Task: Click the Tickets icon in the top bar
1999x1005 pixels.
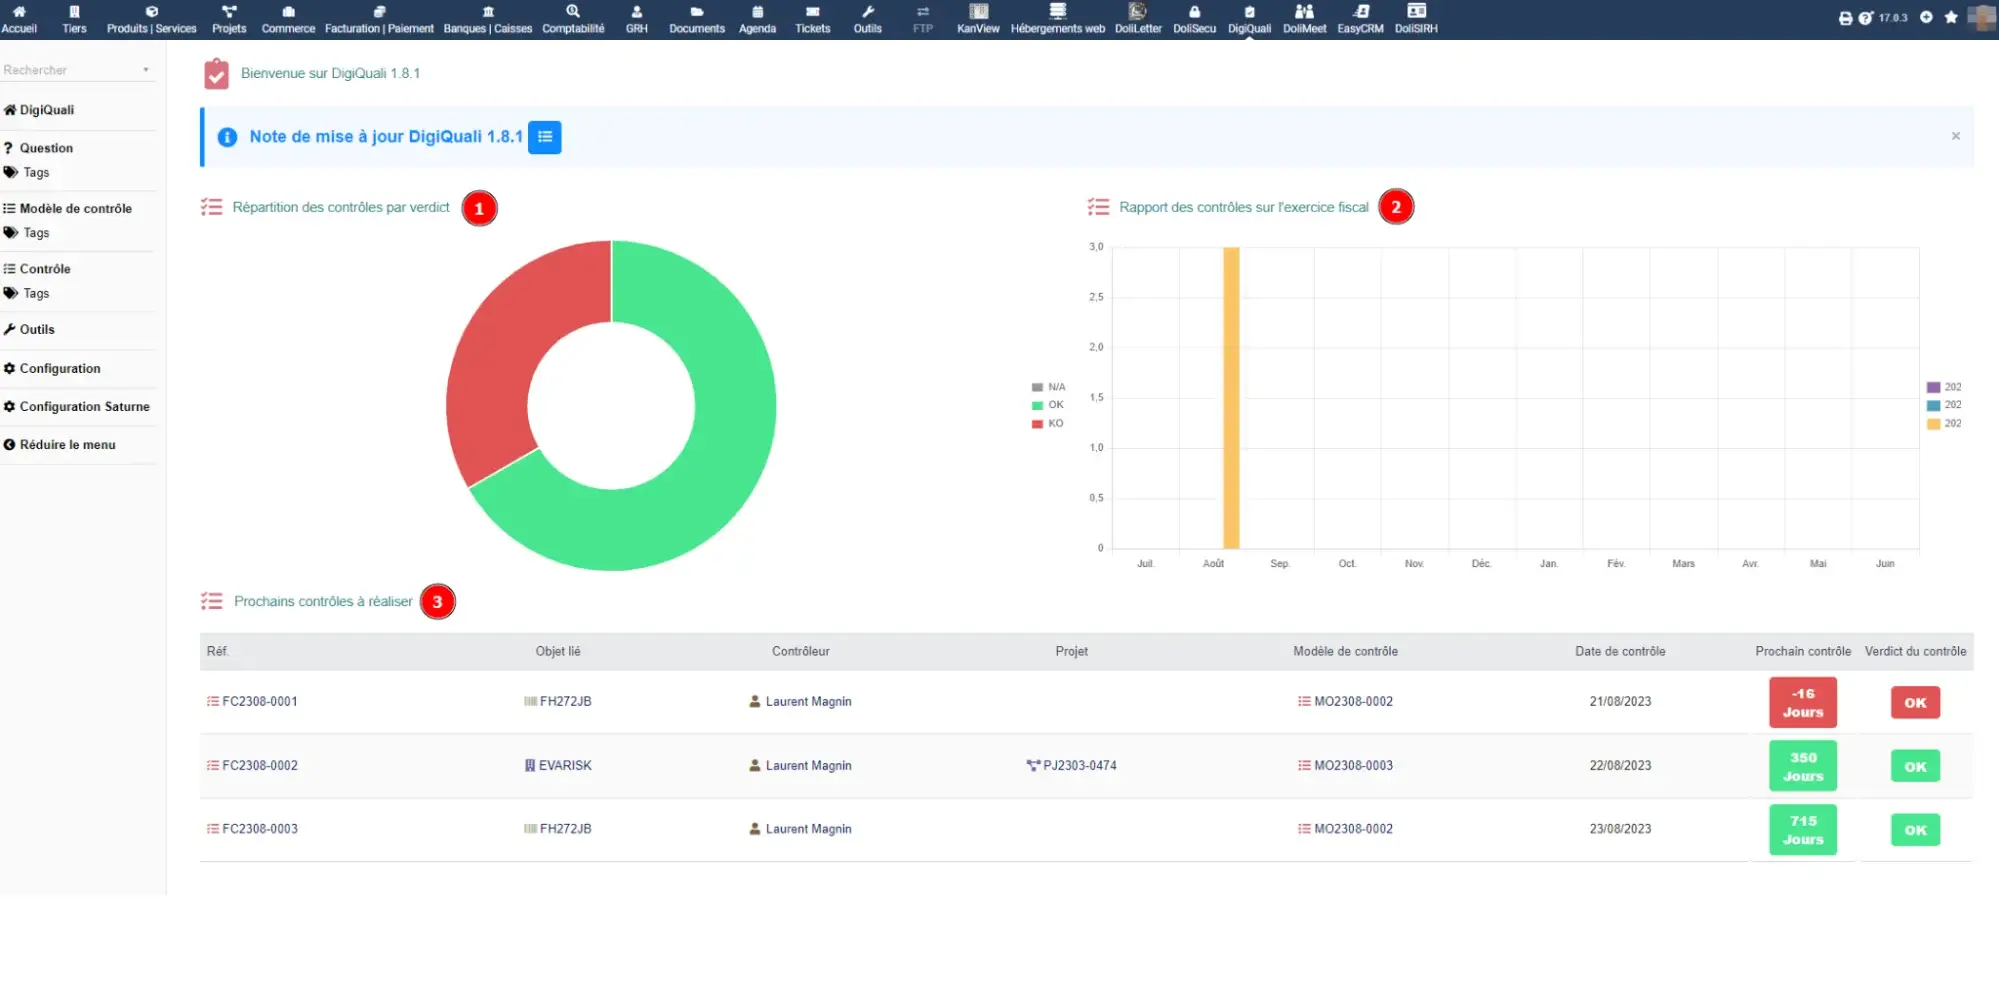Action: click(x=812, y=18)
